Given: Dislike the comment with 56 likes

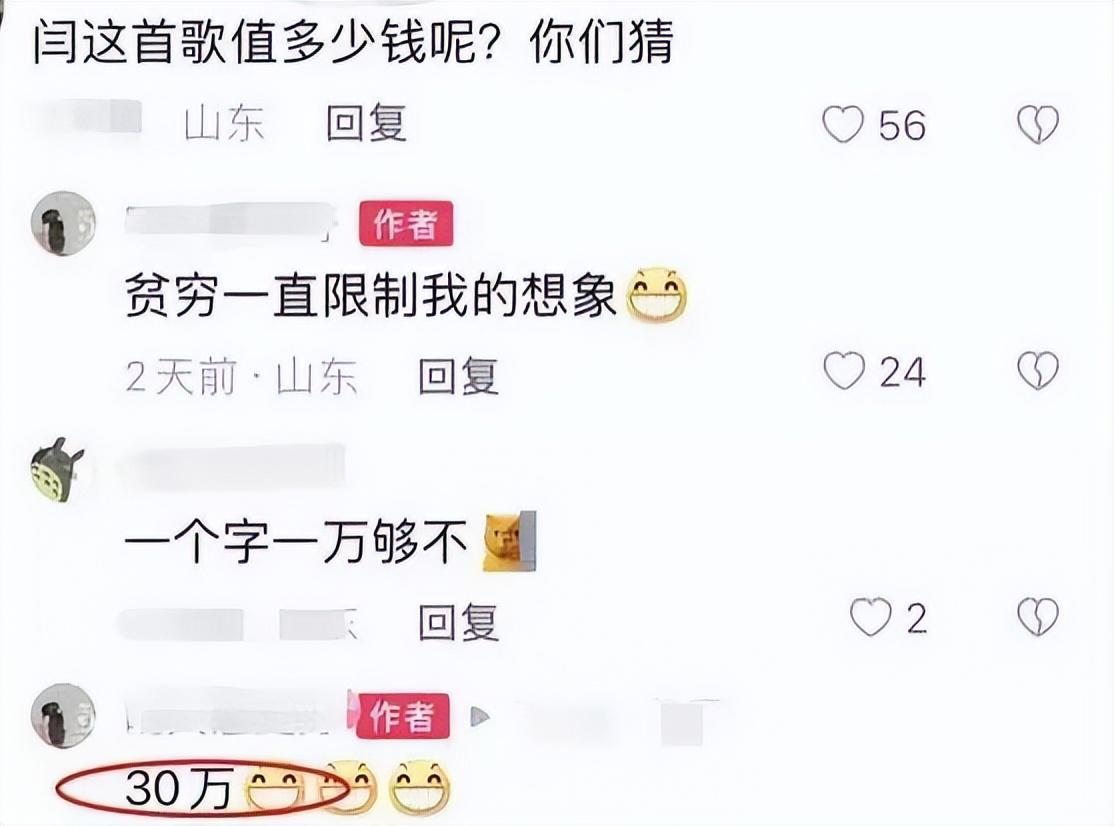Looking at the screenshot, I should (x=1038, y=125).
